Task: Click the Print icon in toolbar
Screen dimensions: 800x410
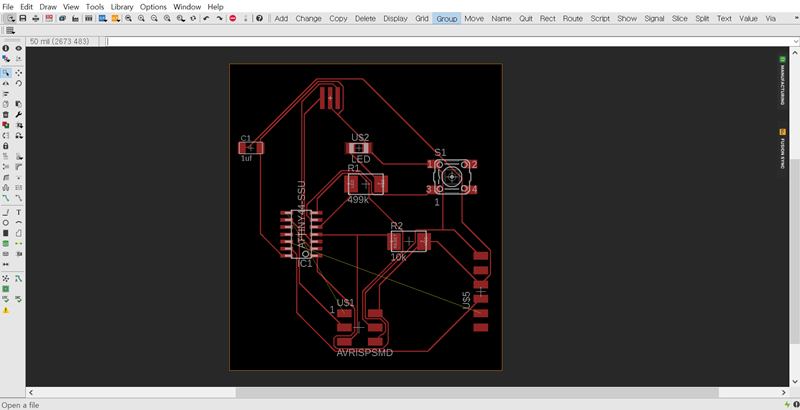Action: 35,18
